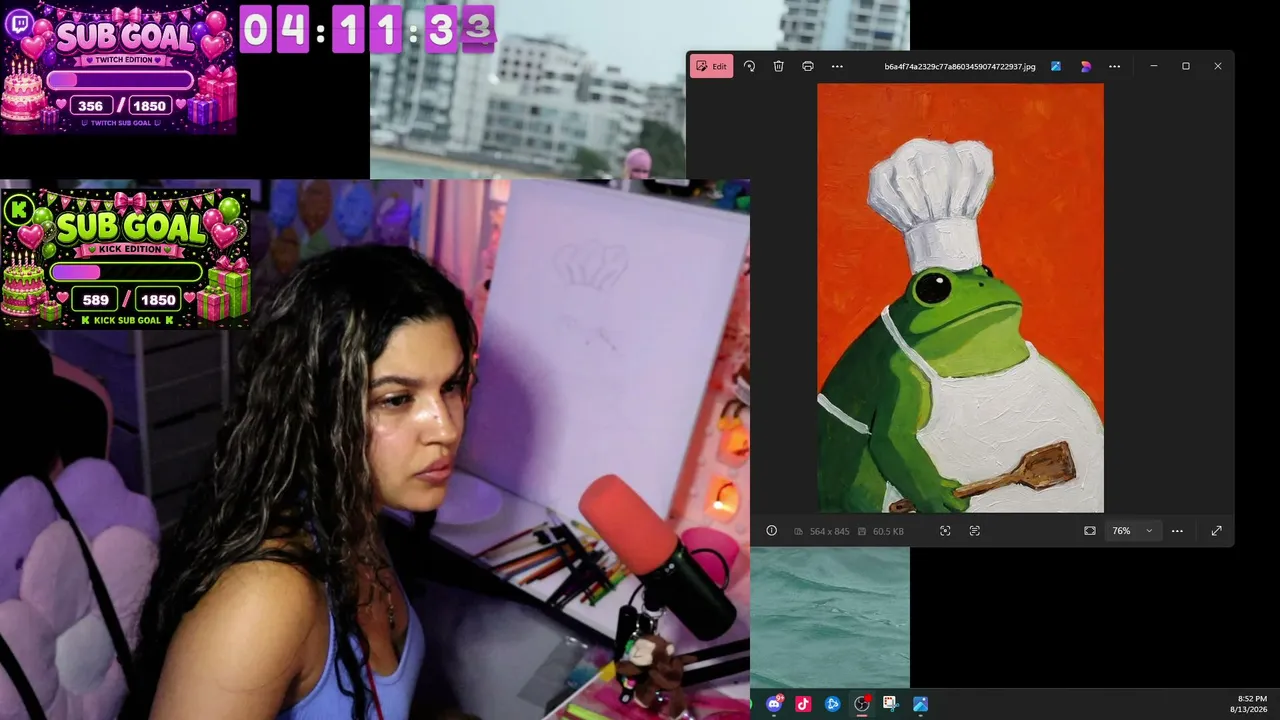Rotate the frog image
This screenshot has height=720, width=1280.
(x=749, y=66)
